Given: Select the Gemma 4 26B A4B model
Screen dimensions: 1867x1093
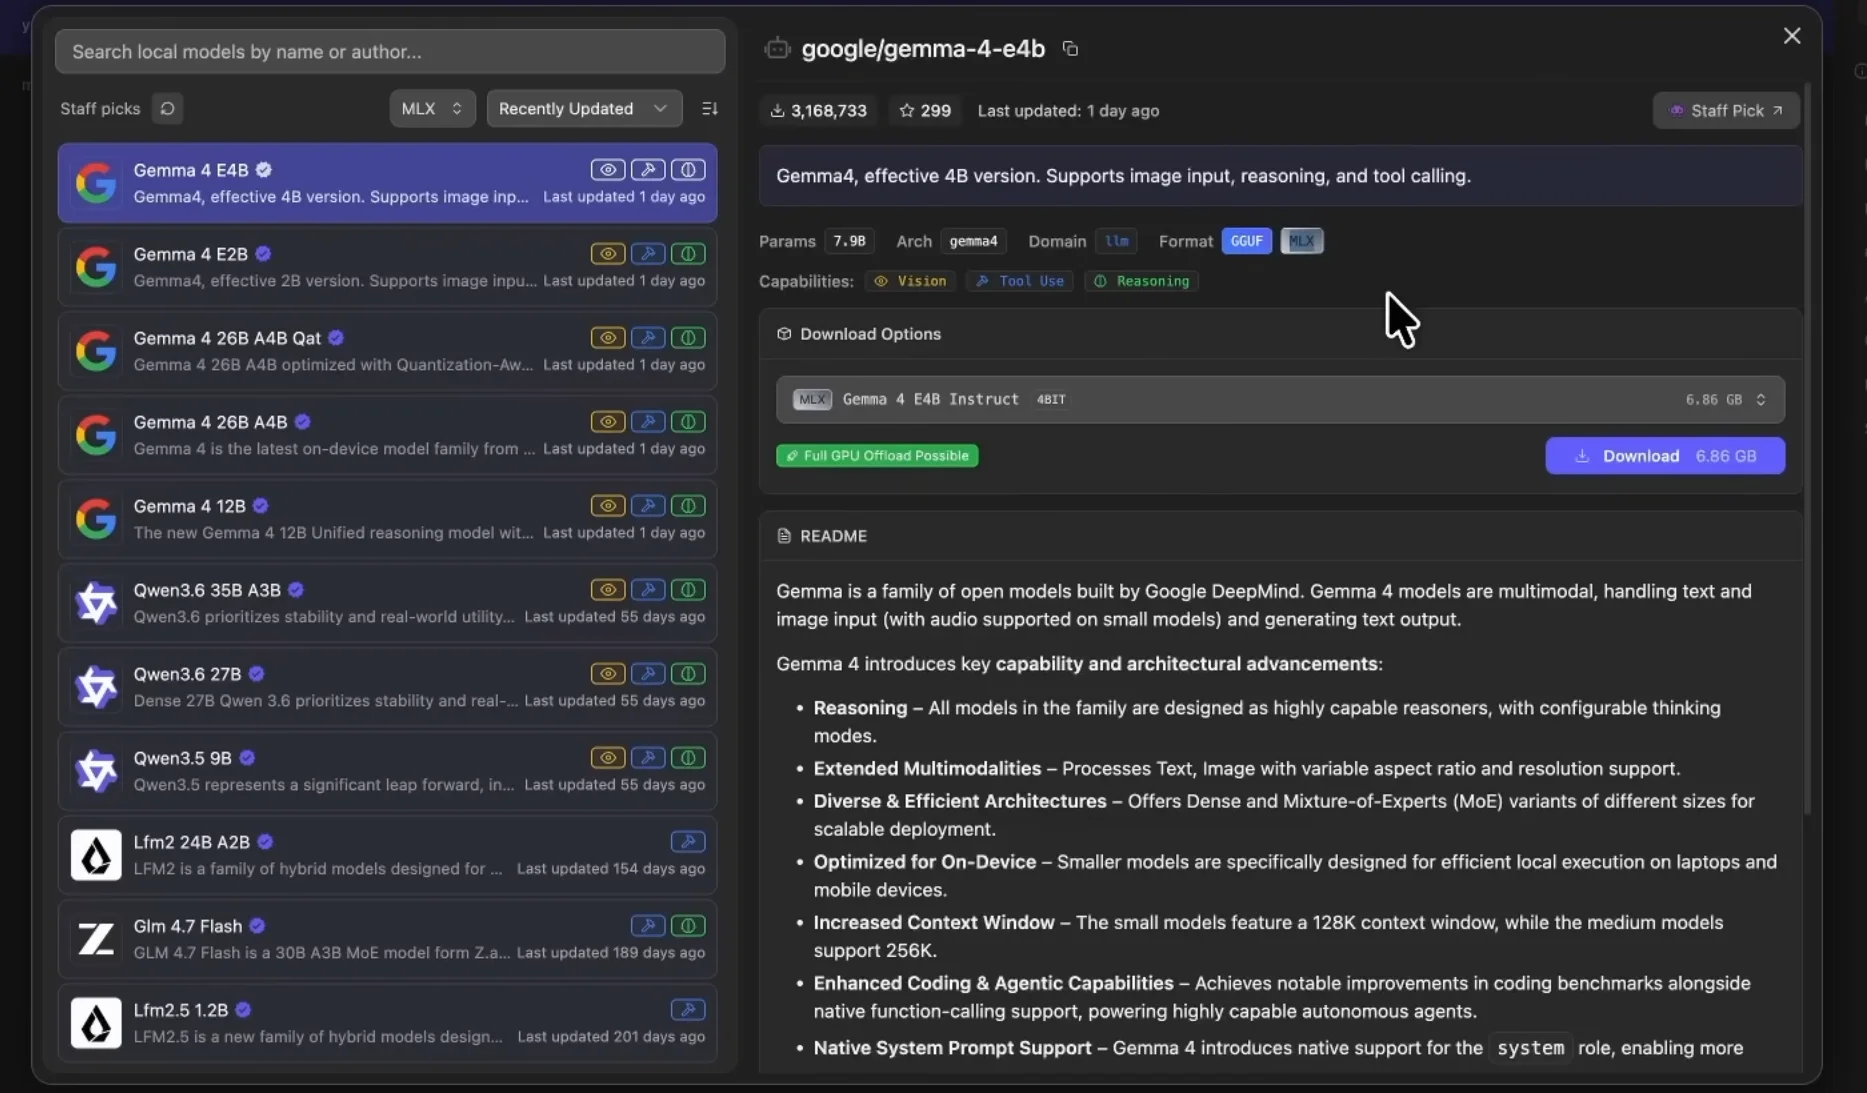Looking at the screenshot, I should coord(388,435).
